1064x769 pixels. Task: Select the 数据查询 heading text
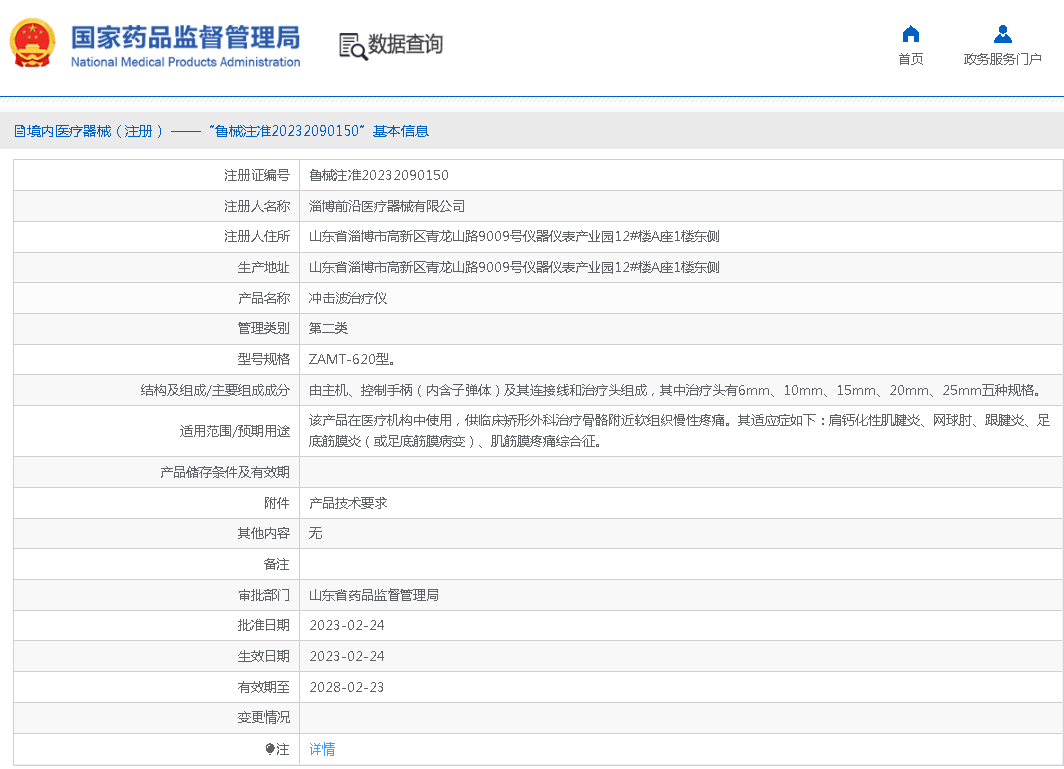tap(405, 45)
